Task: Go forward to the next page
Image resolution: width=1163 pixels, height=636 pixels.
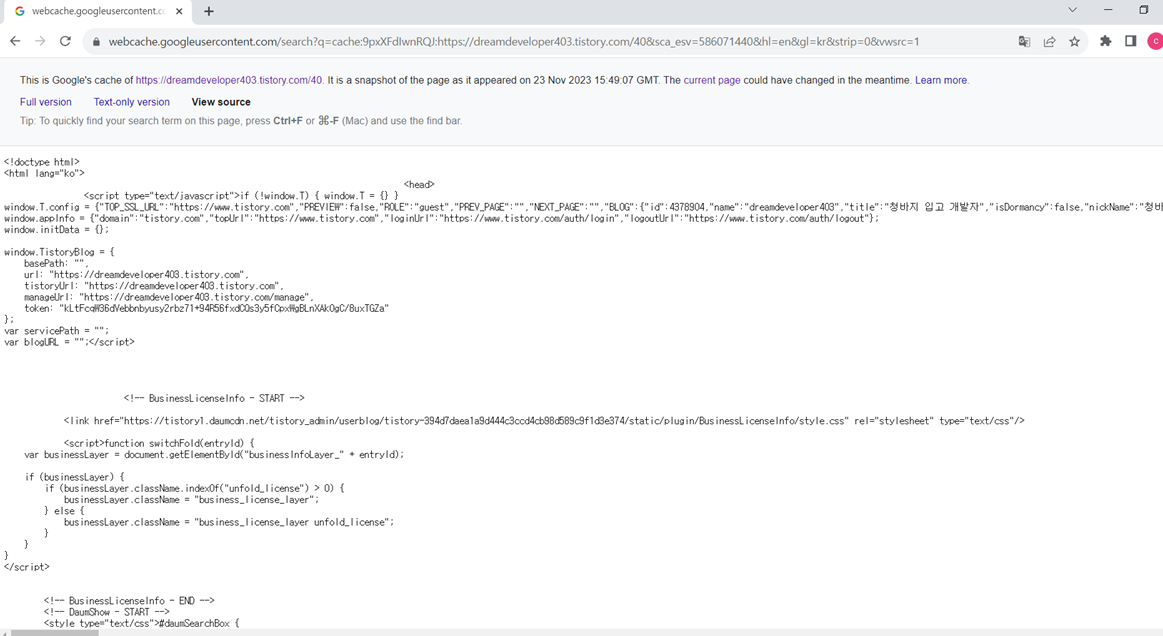Action: pyautogui.click(x=40, y=42)
